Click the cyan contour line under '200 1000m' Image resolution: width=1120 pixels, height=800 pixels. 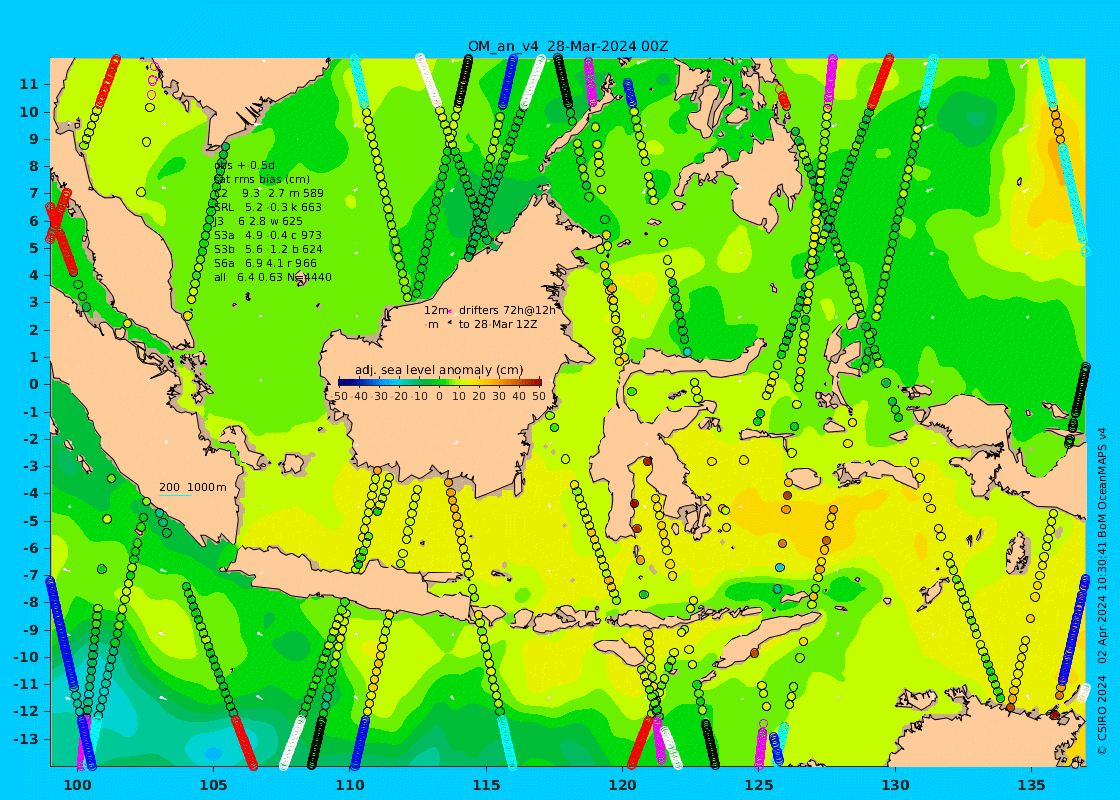click(x=175, y=496)
